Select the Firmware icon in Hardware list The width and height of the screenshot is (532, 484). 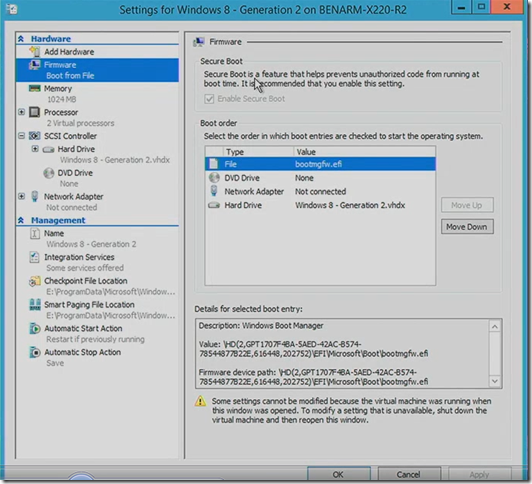click(x=35, y=64)
